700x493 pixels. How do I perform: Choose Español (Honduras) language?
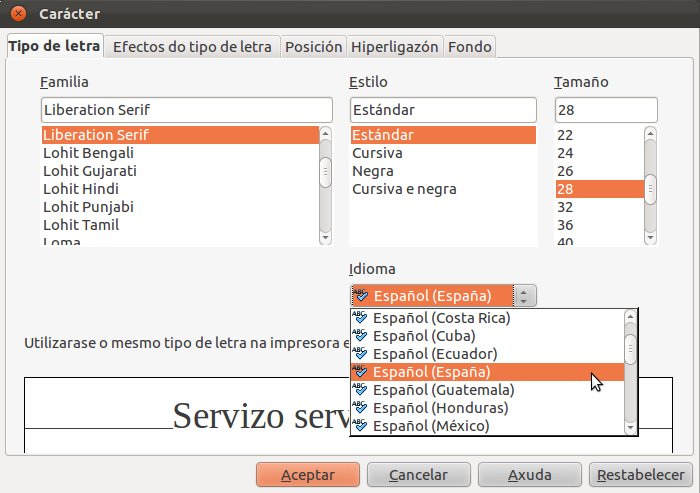488,408
